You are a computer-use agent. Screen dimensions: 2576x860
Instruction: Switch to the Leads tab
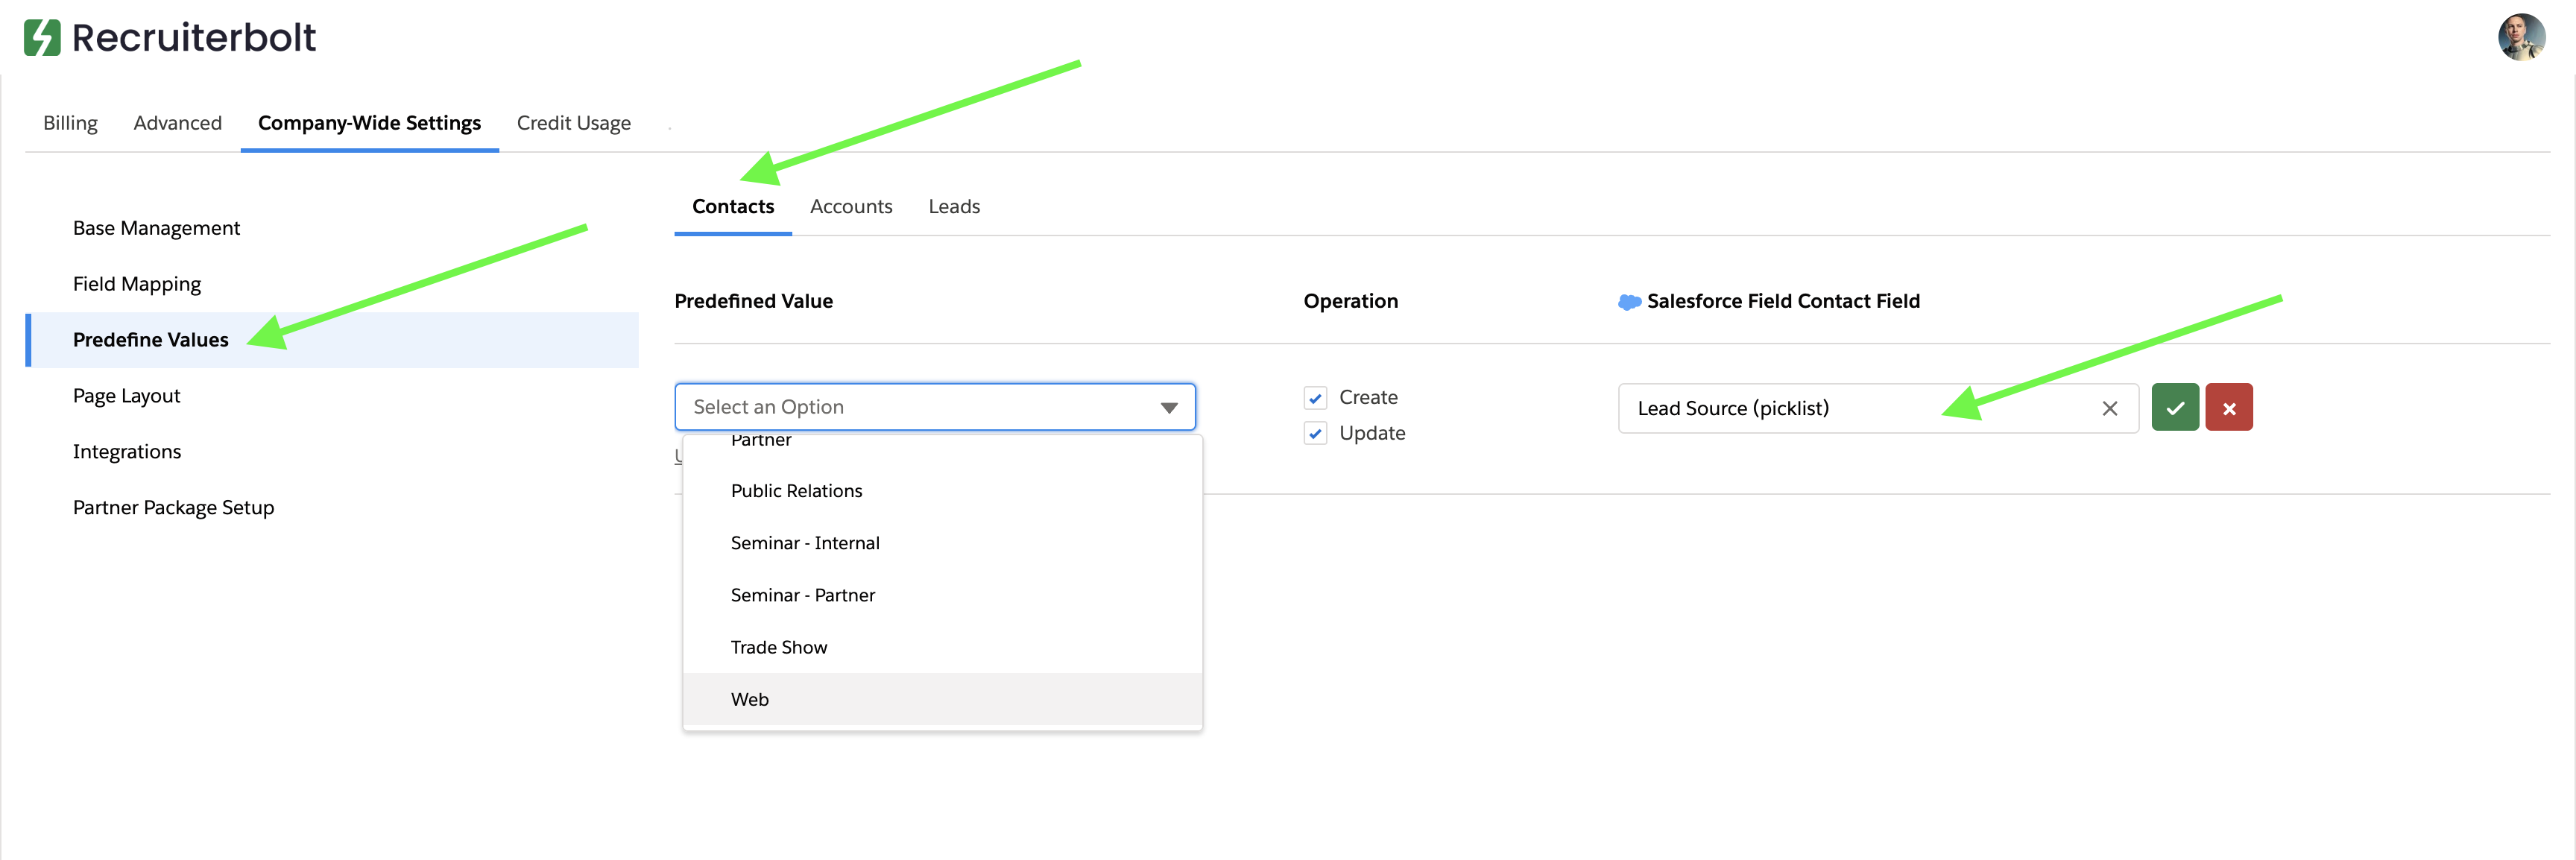953,207
